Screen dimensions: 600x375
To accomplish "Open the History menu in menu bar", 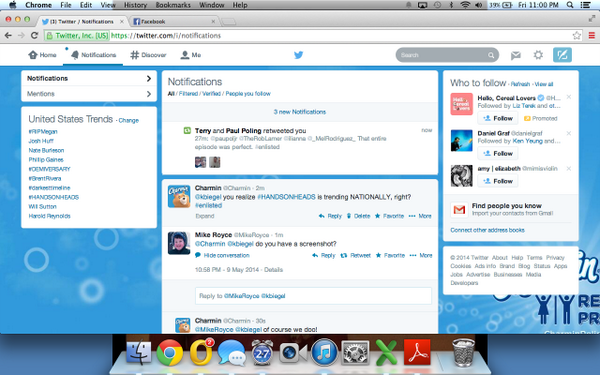I will pos(135,5).
